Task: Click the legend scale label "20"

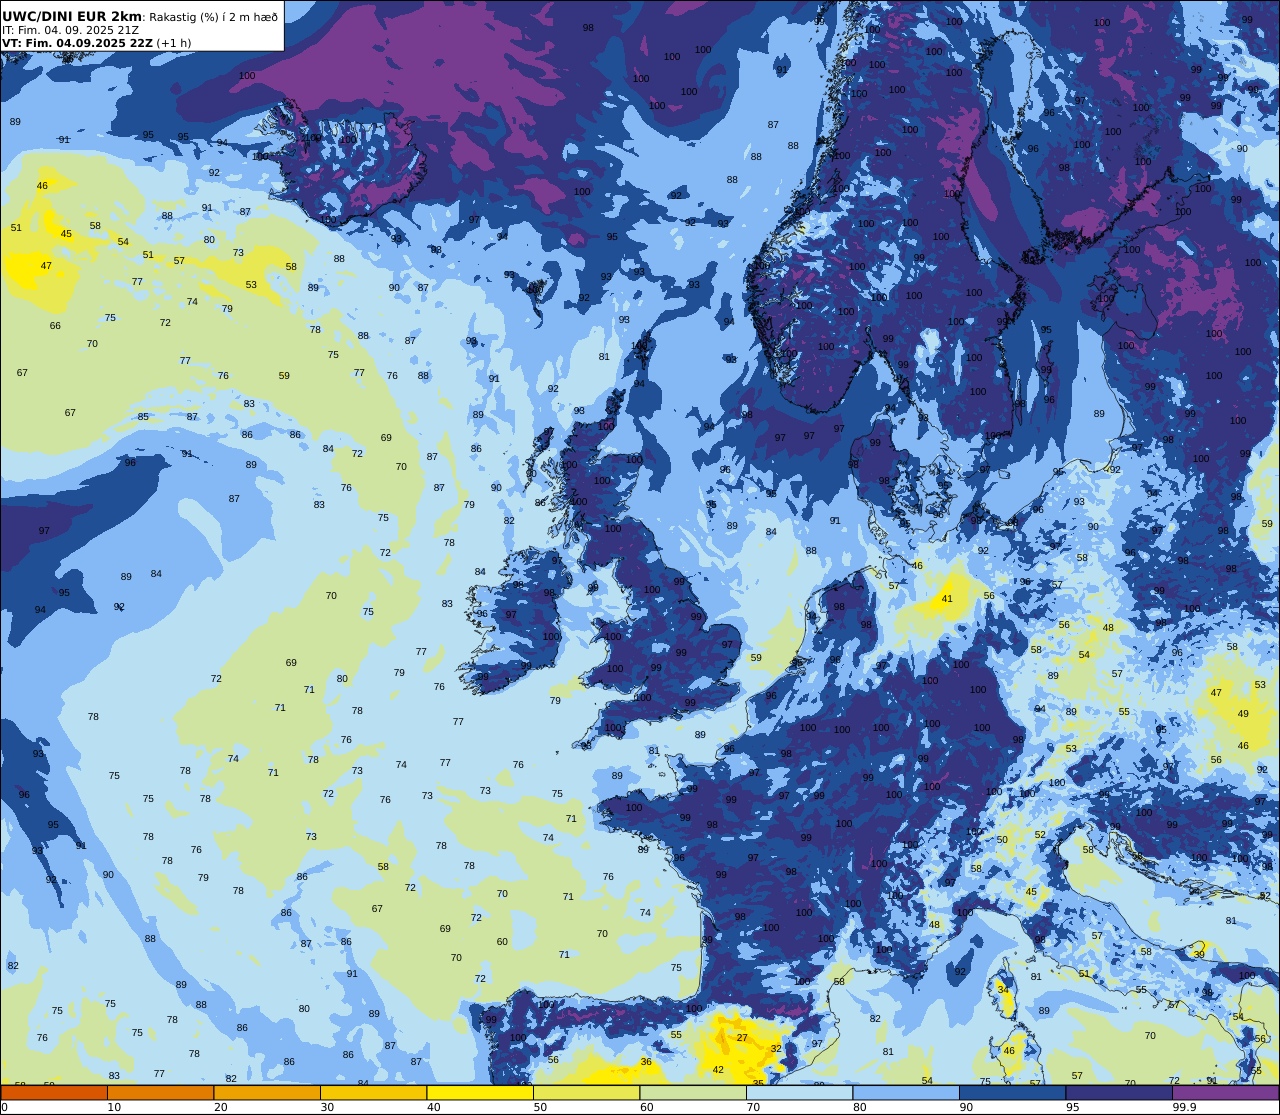Action: 220,1107
